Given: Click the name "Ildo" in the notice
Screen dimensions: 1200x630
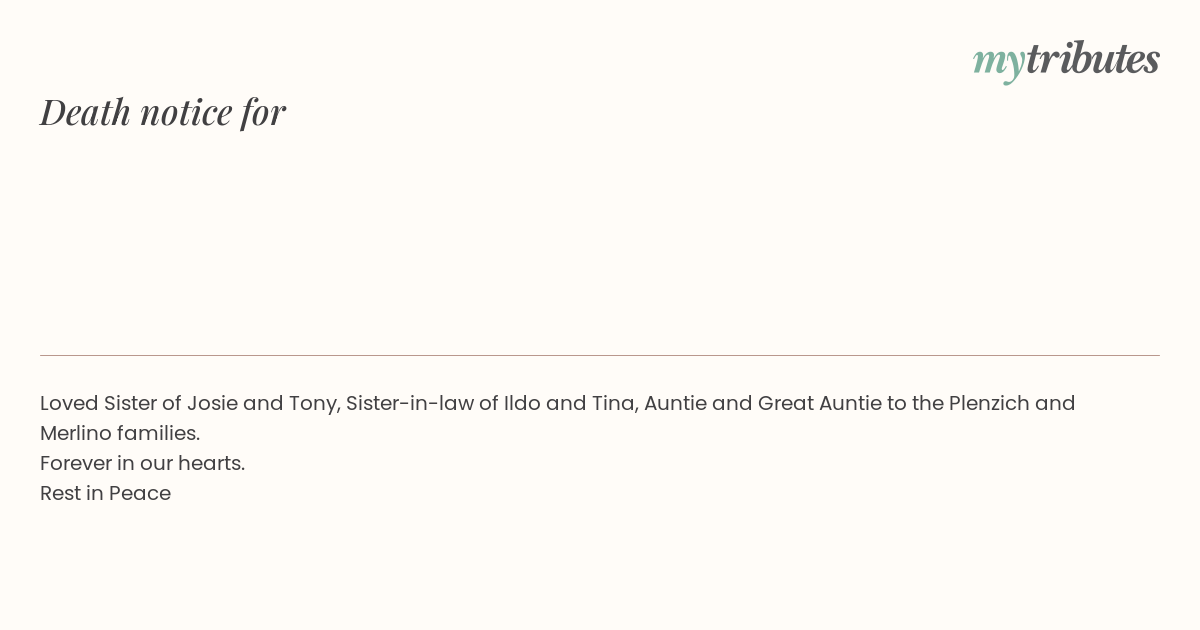Looking at the screenshot, I should 522,403.
